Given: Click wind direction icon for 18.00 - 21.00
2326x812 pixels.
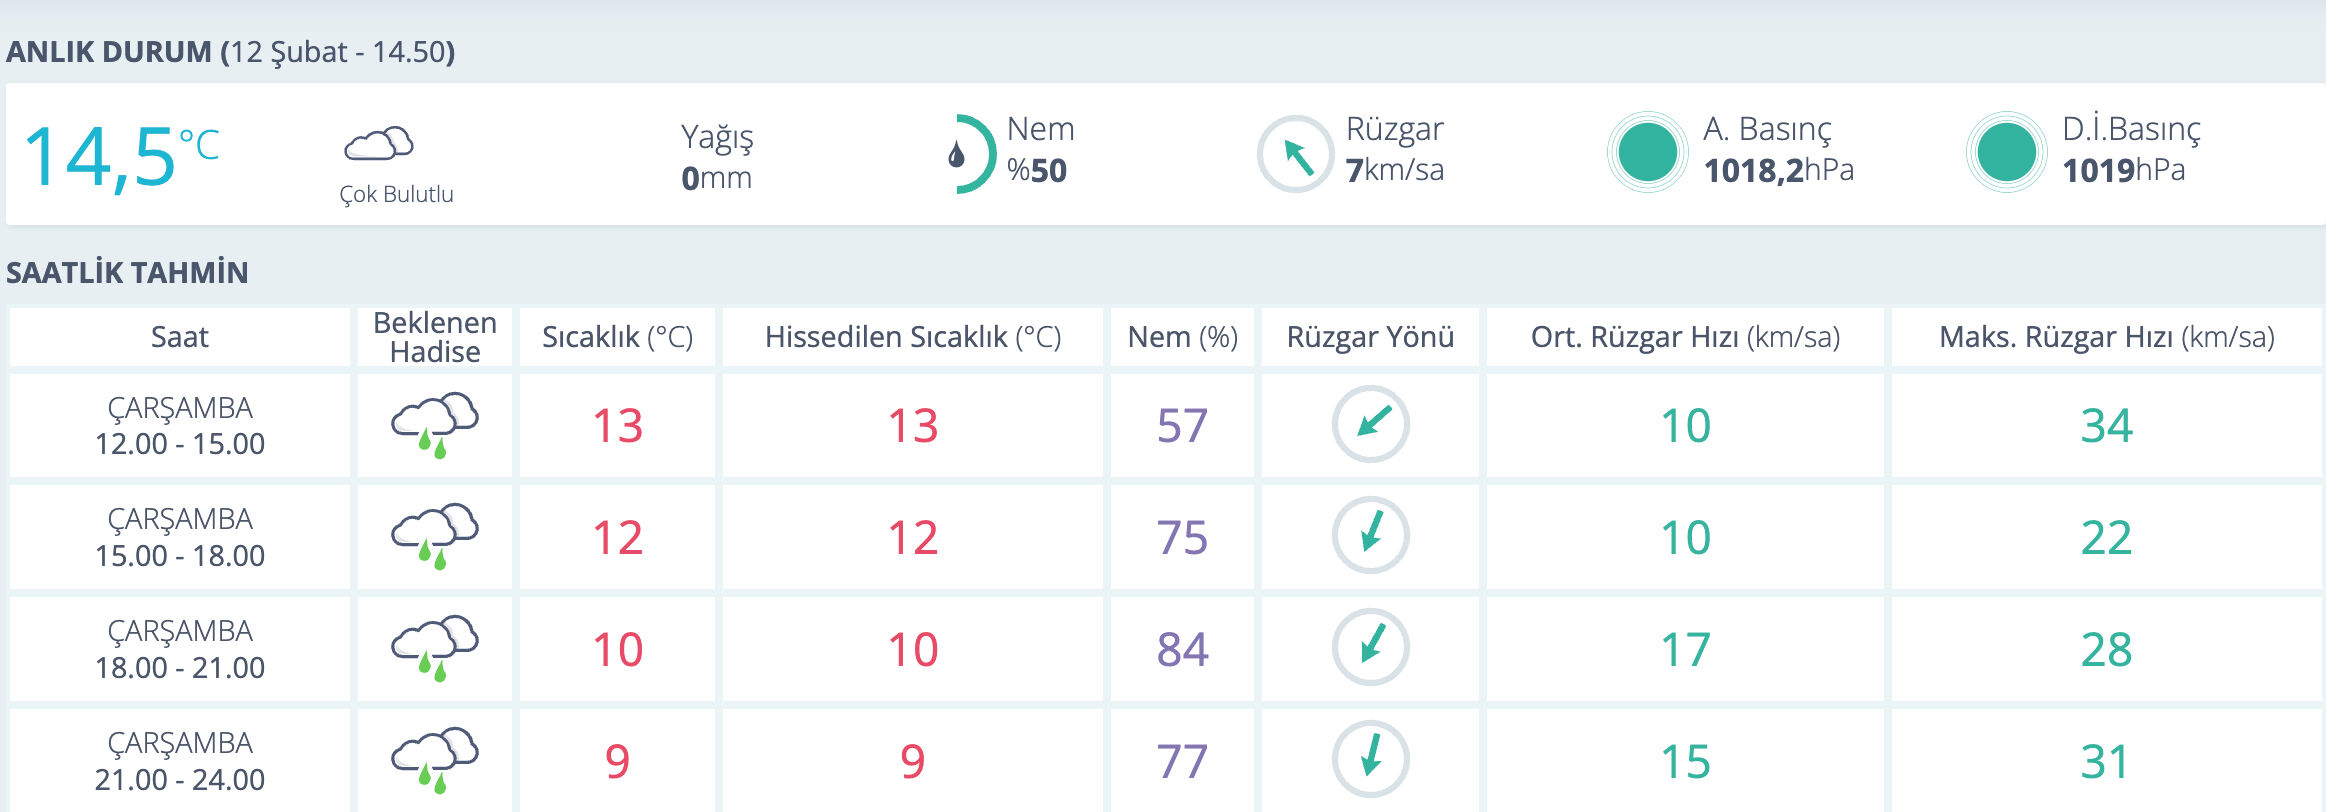Looking at the screenshot, I should point(1370,648).
